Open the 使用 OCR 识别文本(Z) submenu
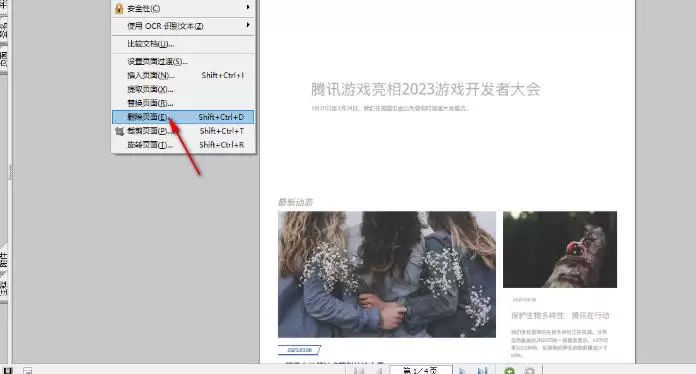The image size is (696, 374). point(183,26)
